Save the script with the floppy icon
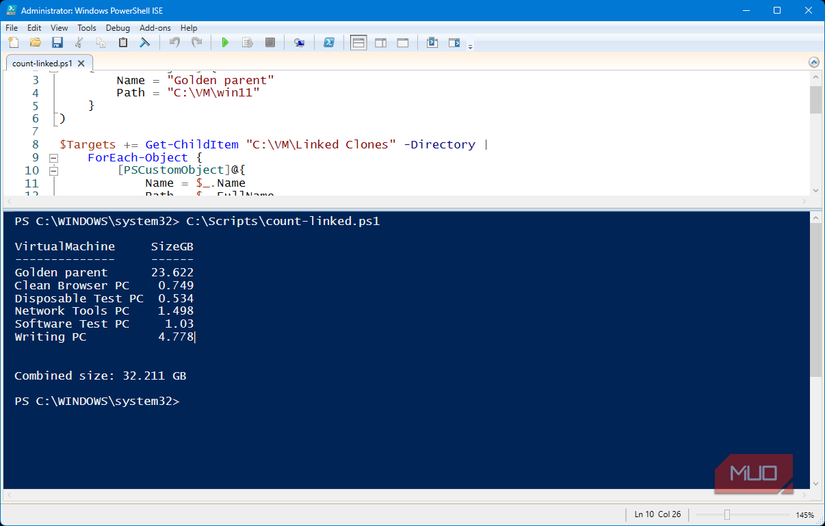This screenshot has width=825, height=526. [x=57, y=43]
